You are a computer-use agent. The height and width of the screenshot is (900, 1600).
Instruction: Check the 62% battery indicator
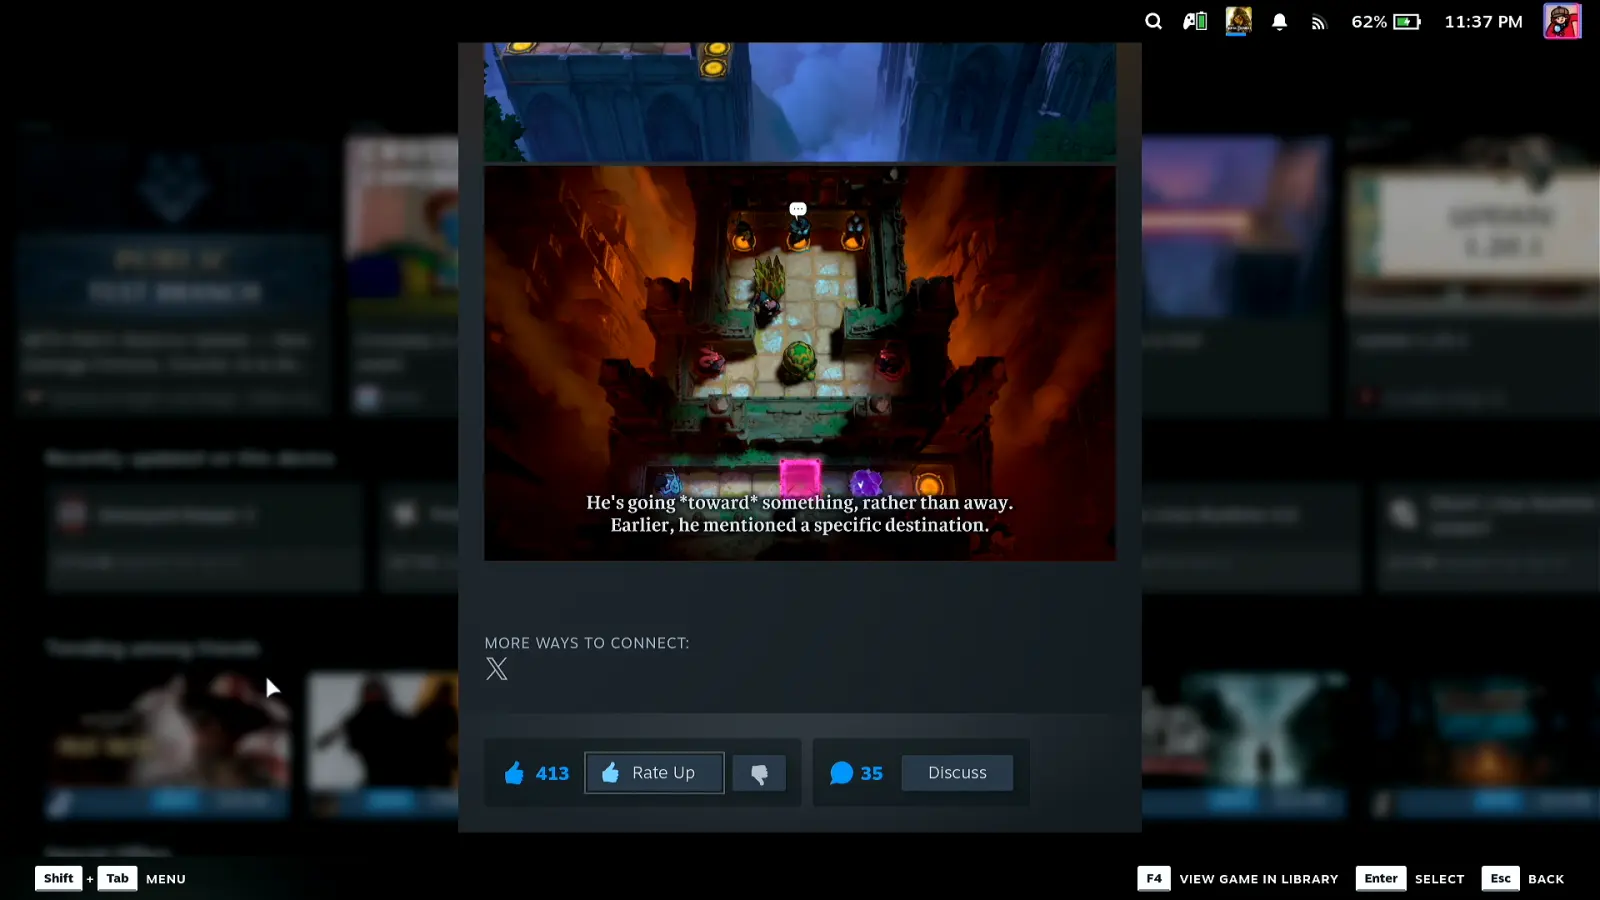pos(1385,22)
